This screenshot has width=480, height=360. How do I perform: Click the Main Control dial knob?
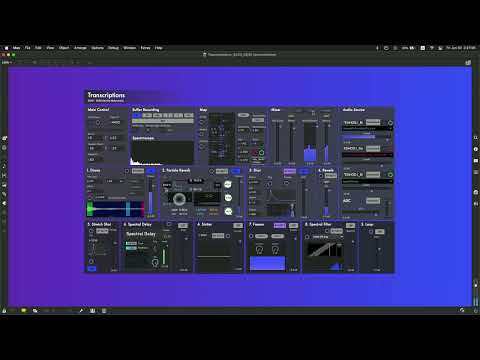click(x=98, y=123)
